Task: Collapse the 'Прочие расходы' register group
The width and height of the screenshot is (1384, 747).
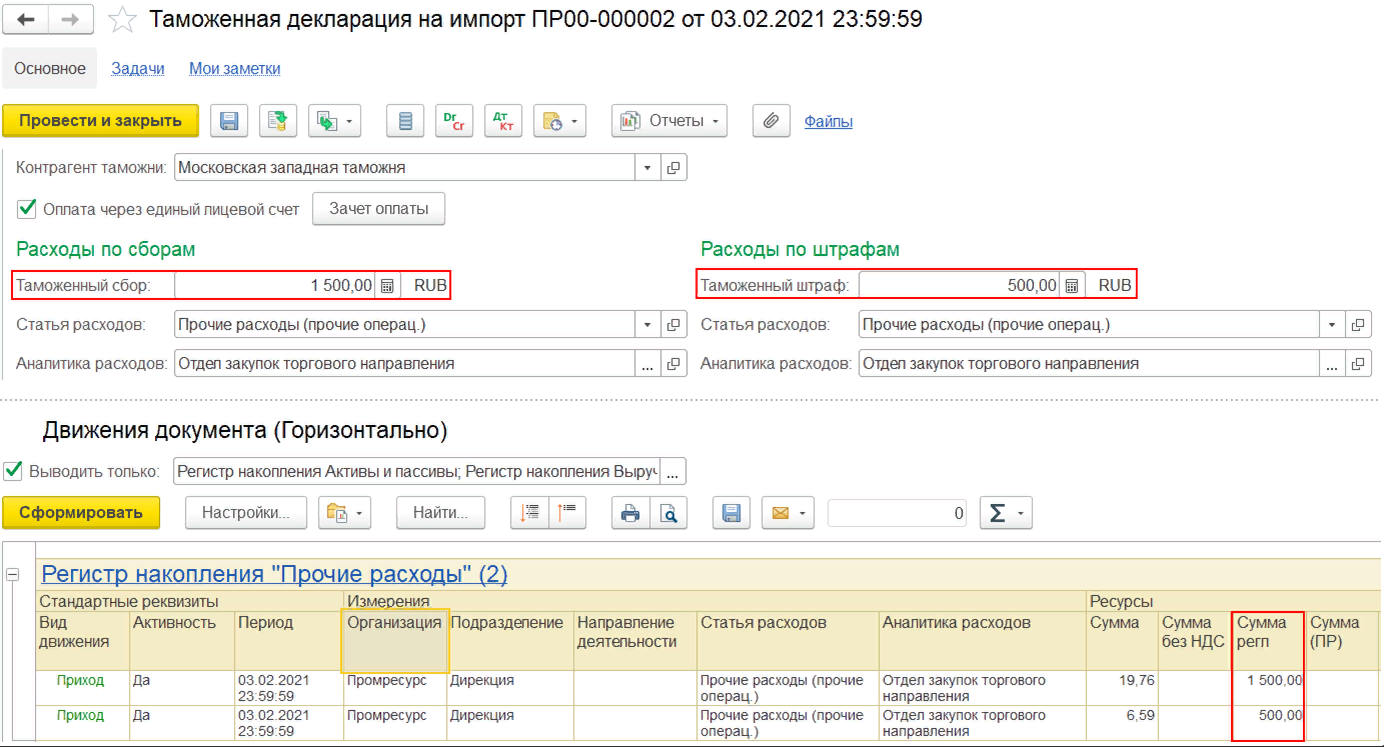Action: [14, 575]
